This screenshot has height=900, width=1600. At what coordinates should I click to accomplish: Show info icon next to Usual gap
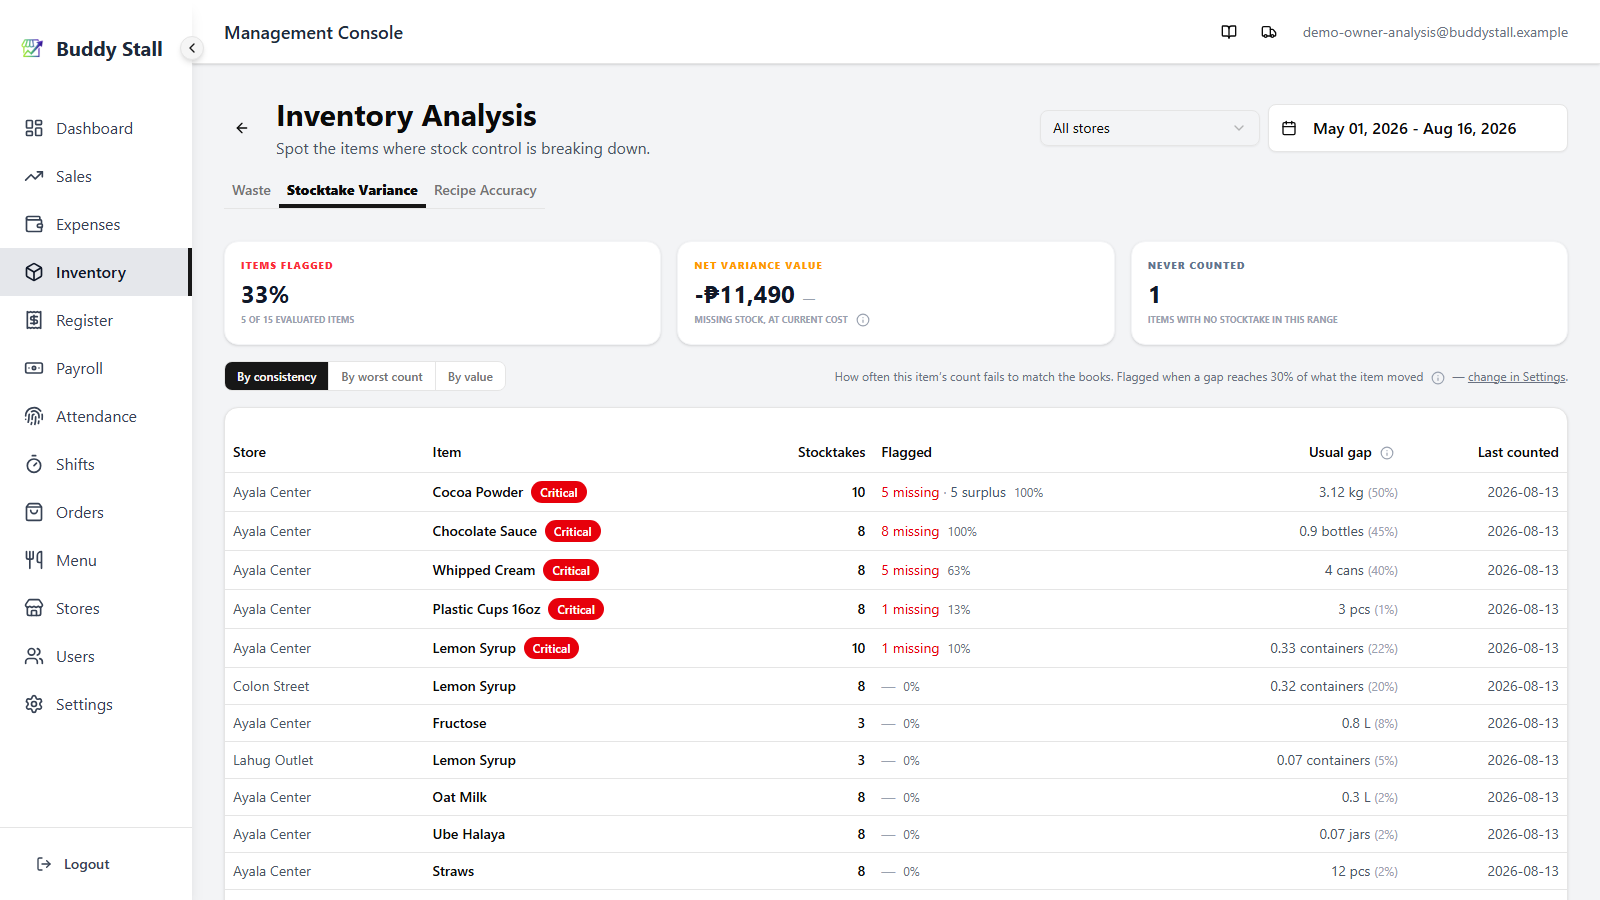1387,453
